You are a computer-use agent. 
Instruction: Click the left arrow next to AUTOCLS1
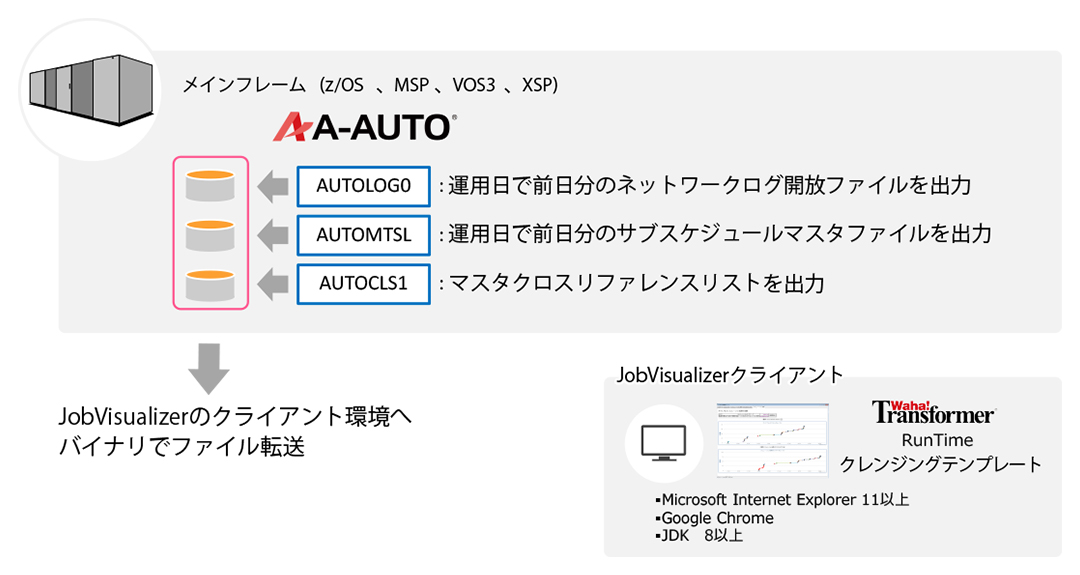(273, 284)
